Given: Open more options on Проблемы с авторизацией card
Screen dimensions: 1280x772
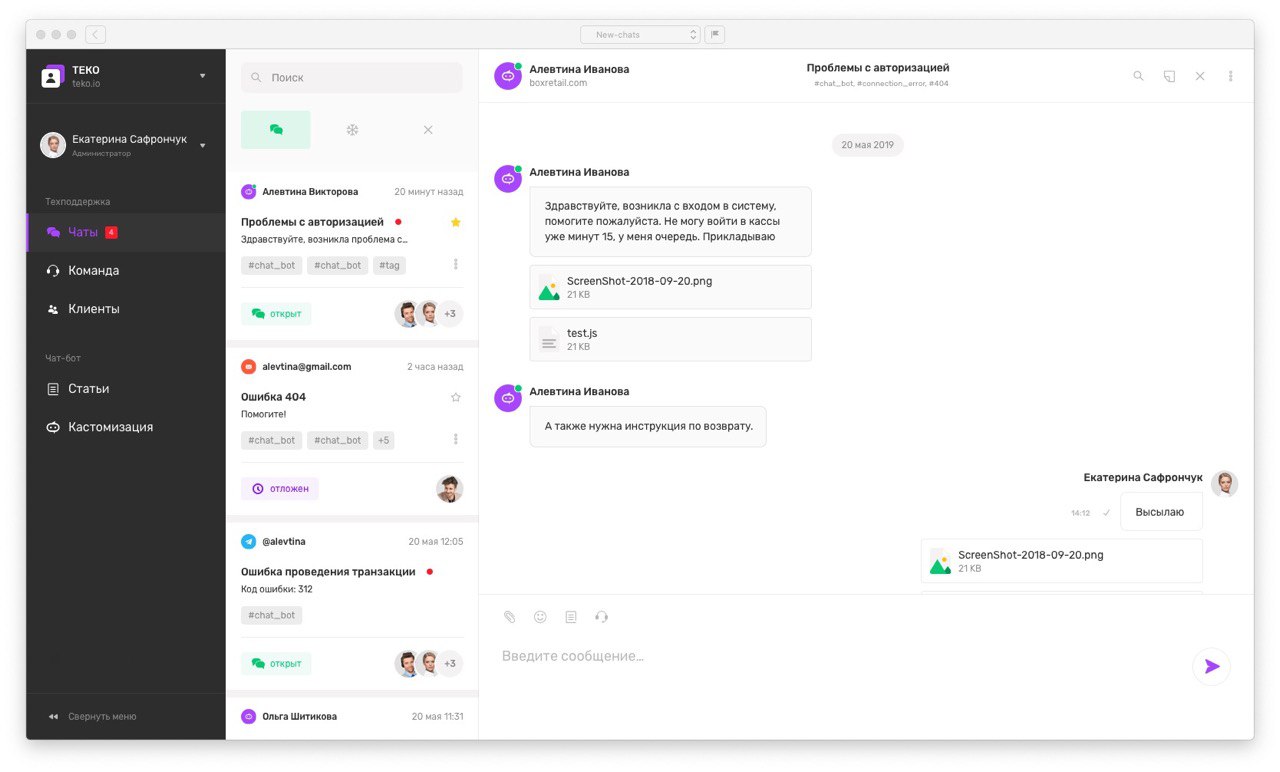Looking at the screenshot, I should [x=456, y=265].
